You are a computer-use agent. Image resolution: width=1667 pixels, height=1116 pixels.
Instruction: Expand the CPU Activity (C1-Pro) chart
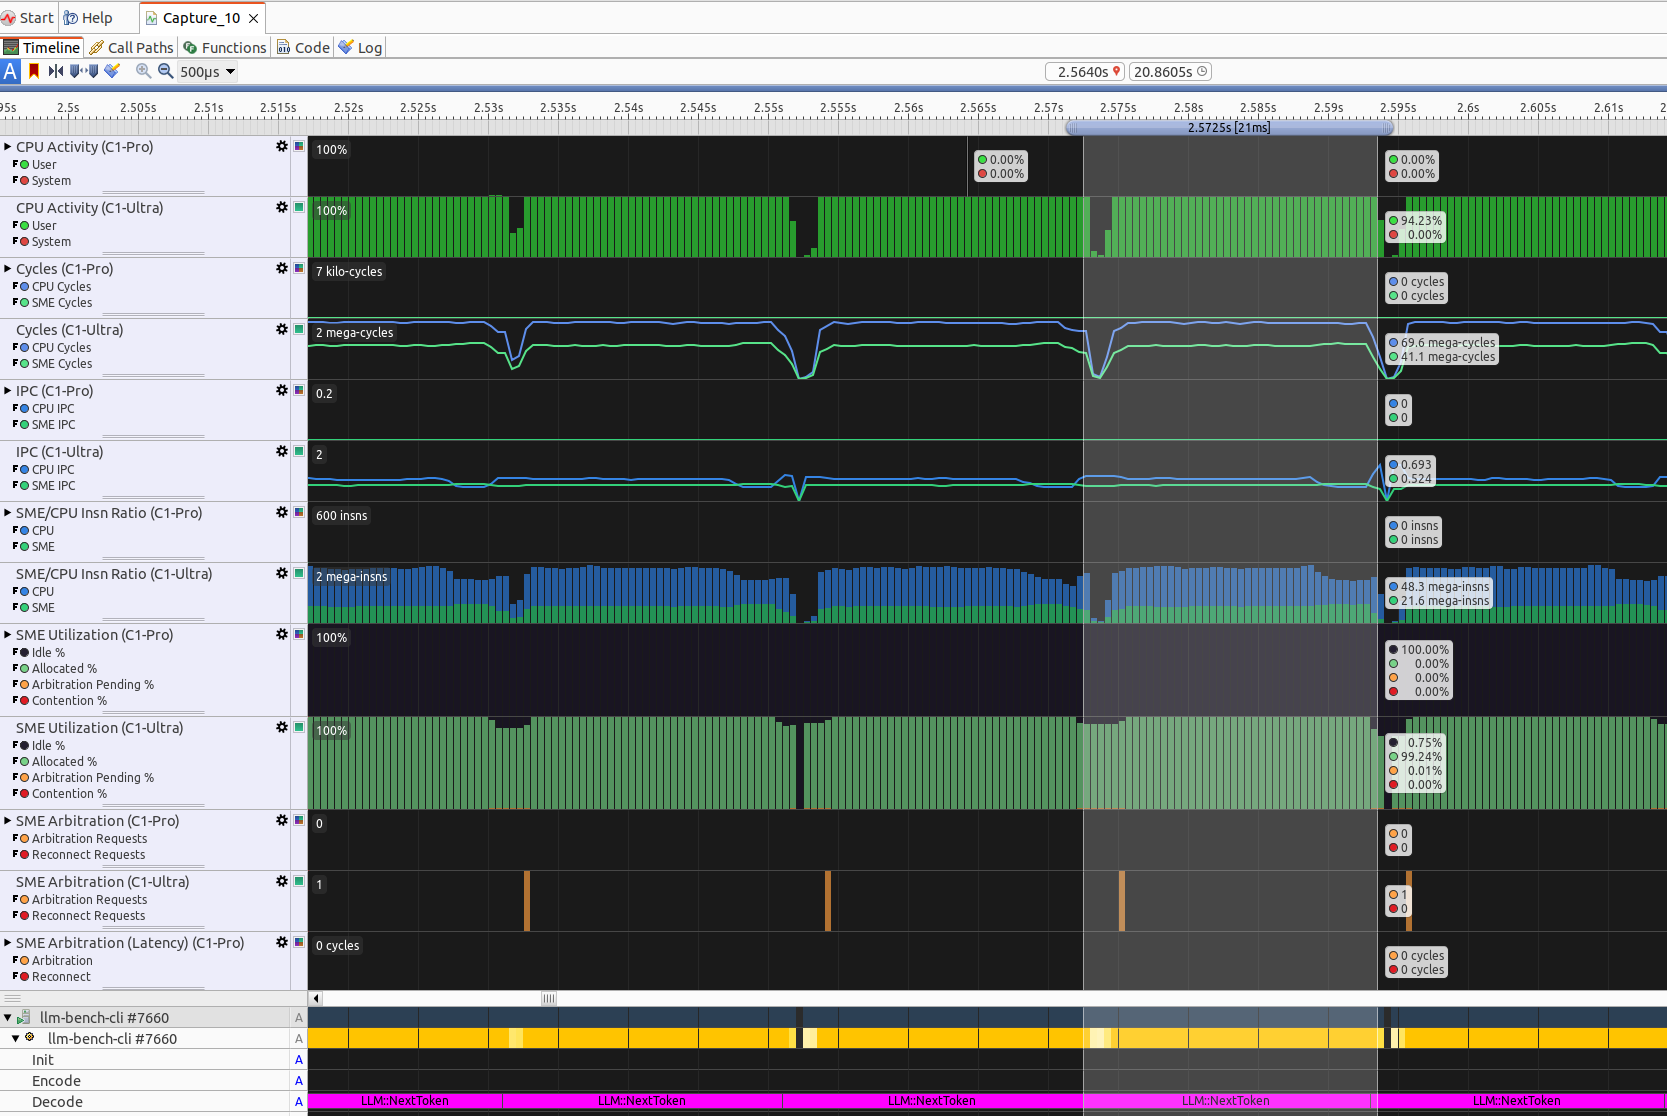(x=8, y=146)
